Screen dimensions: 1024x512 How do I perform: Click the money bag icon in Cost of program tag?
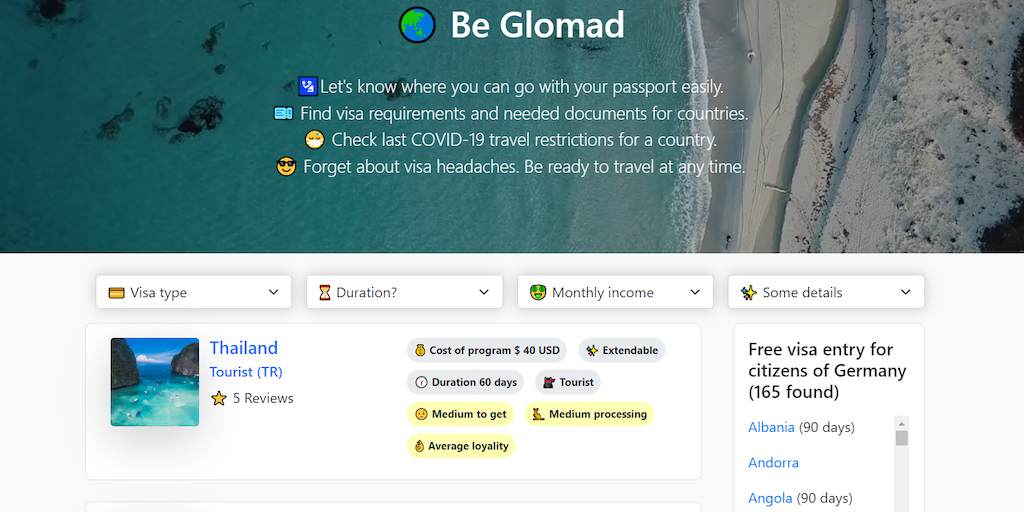pyautogui.click(x=420, y=351)
